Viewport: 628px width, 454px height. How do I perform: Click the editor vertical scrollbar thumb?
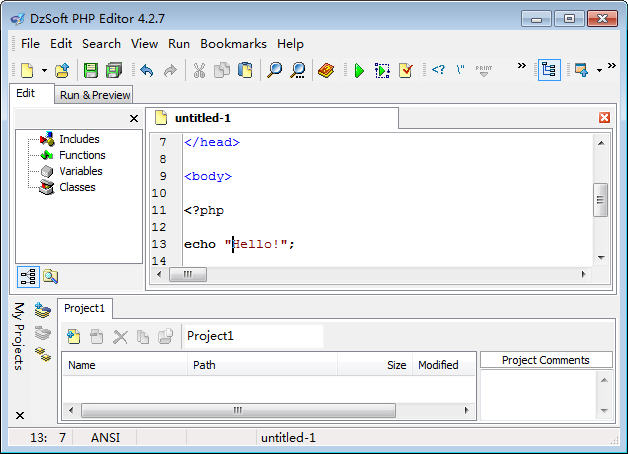pos(600,200)
